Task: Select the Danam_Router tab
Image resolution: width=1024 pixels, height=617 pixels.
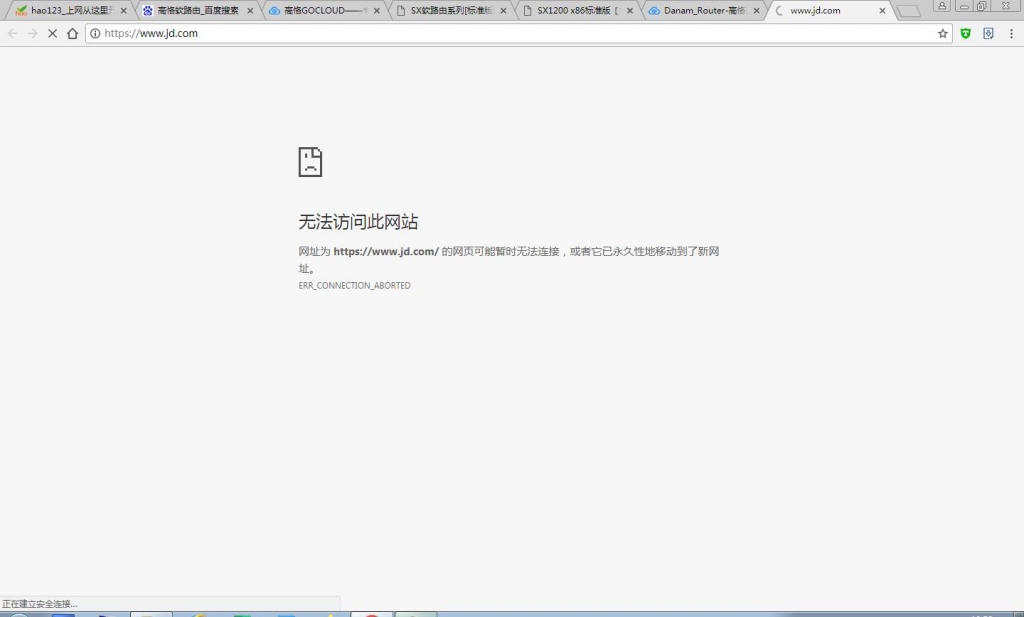Action: coord(705,10)
